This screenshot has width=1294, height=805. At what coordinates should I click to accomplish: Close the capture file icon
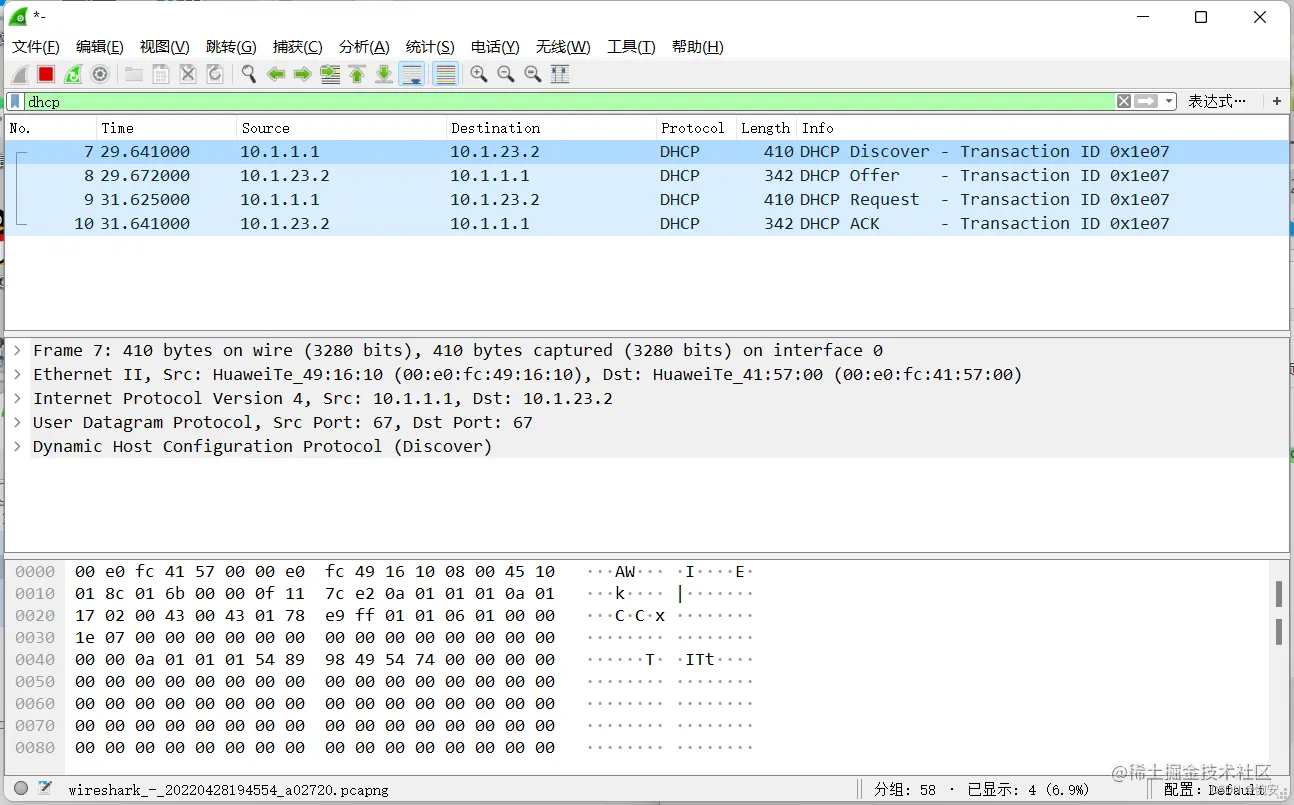187,74
